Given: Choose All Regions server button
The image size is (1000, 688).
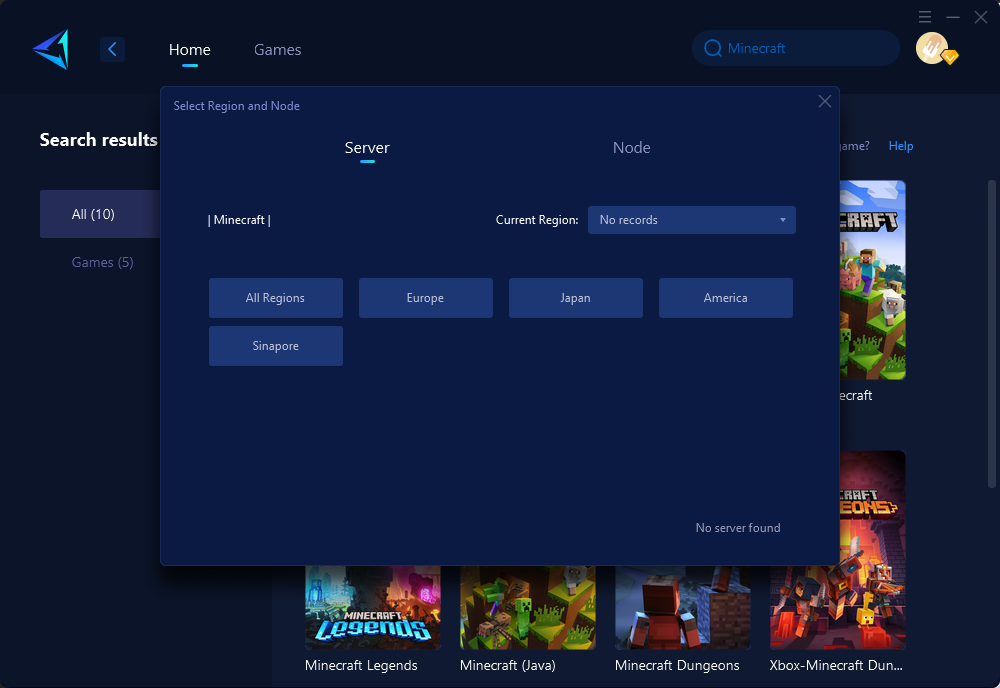Looking at the screenshot, I should [x=276, y=298].
